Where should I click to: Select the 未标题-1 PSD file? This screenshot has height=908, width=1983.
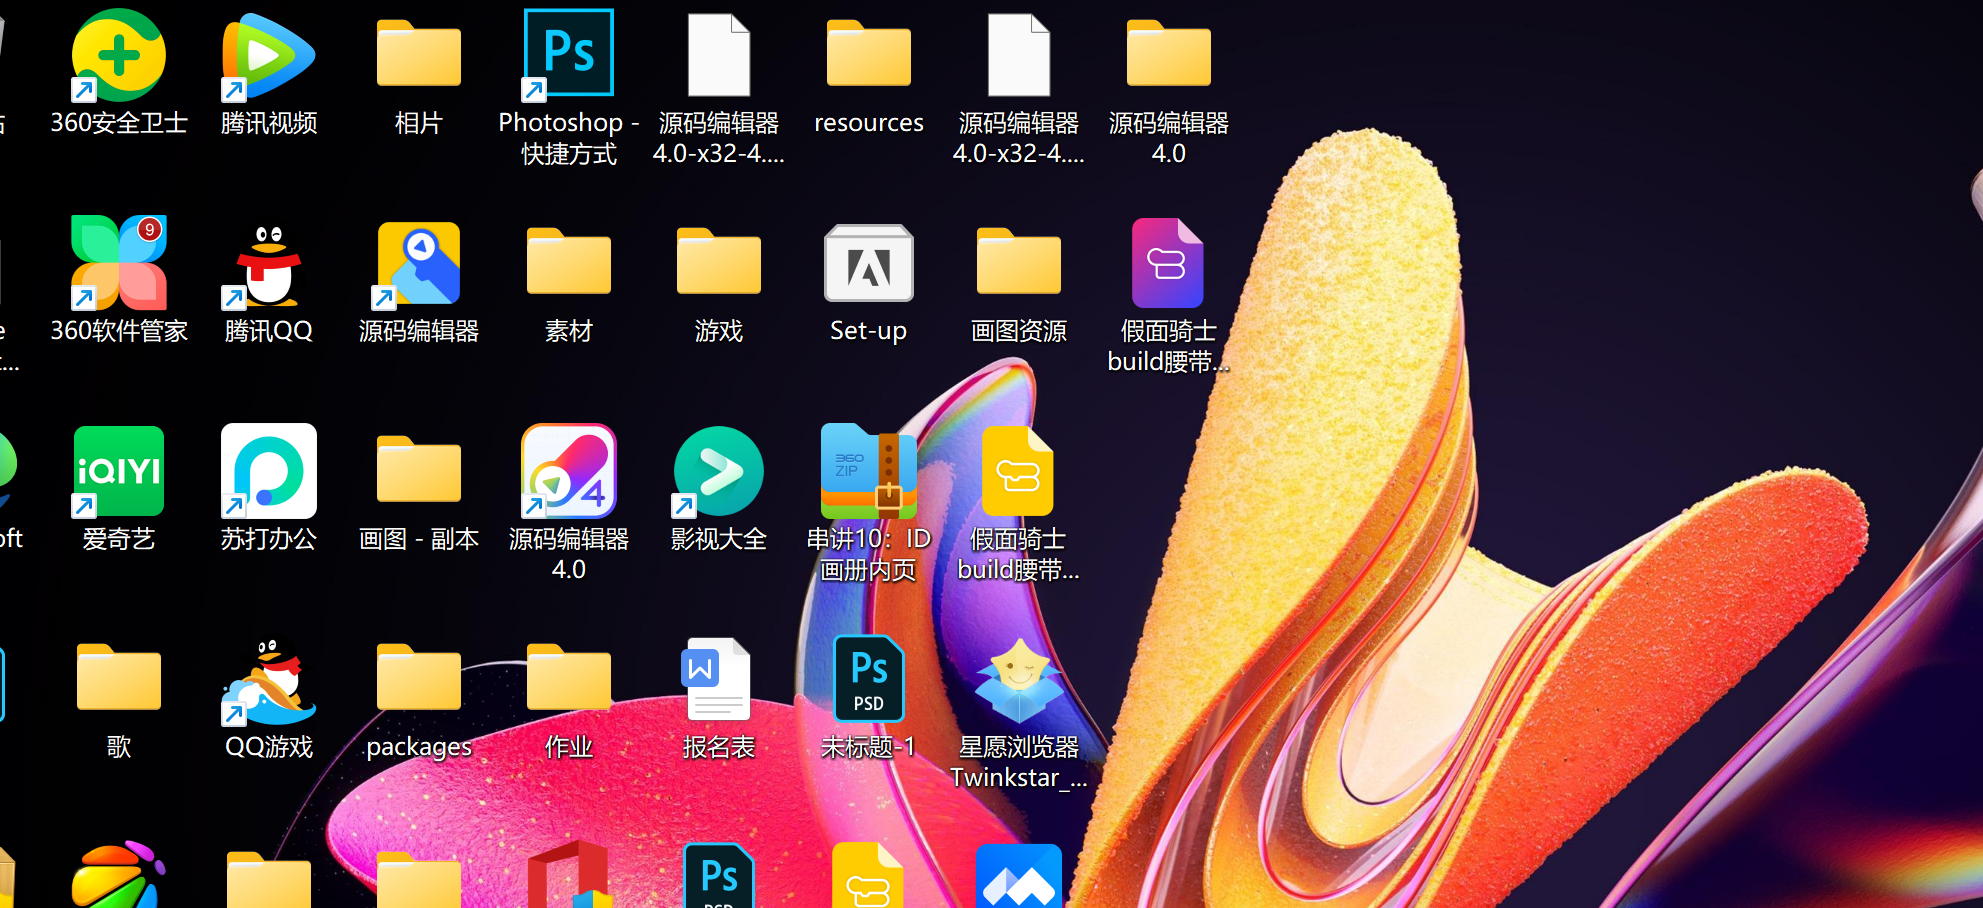(x=869, y=679)
